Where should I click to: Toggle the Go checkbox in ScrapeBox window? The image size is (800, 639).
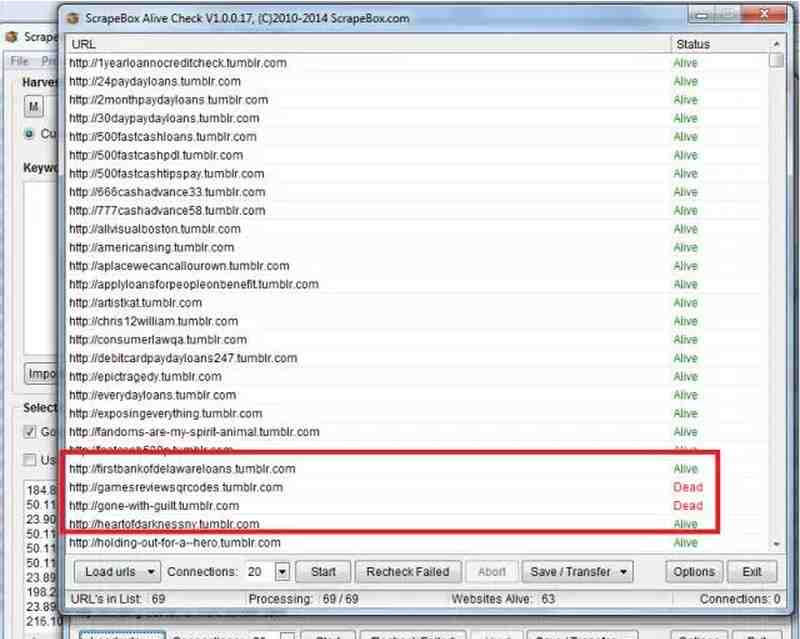point(30,432)
